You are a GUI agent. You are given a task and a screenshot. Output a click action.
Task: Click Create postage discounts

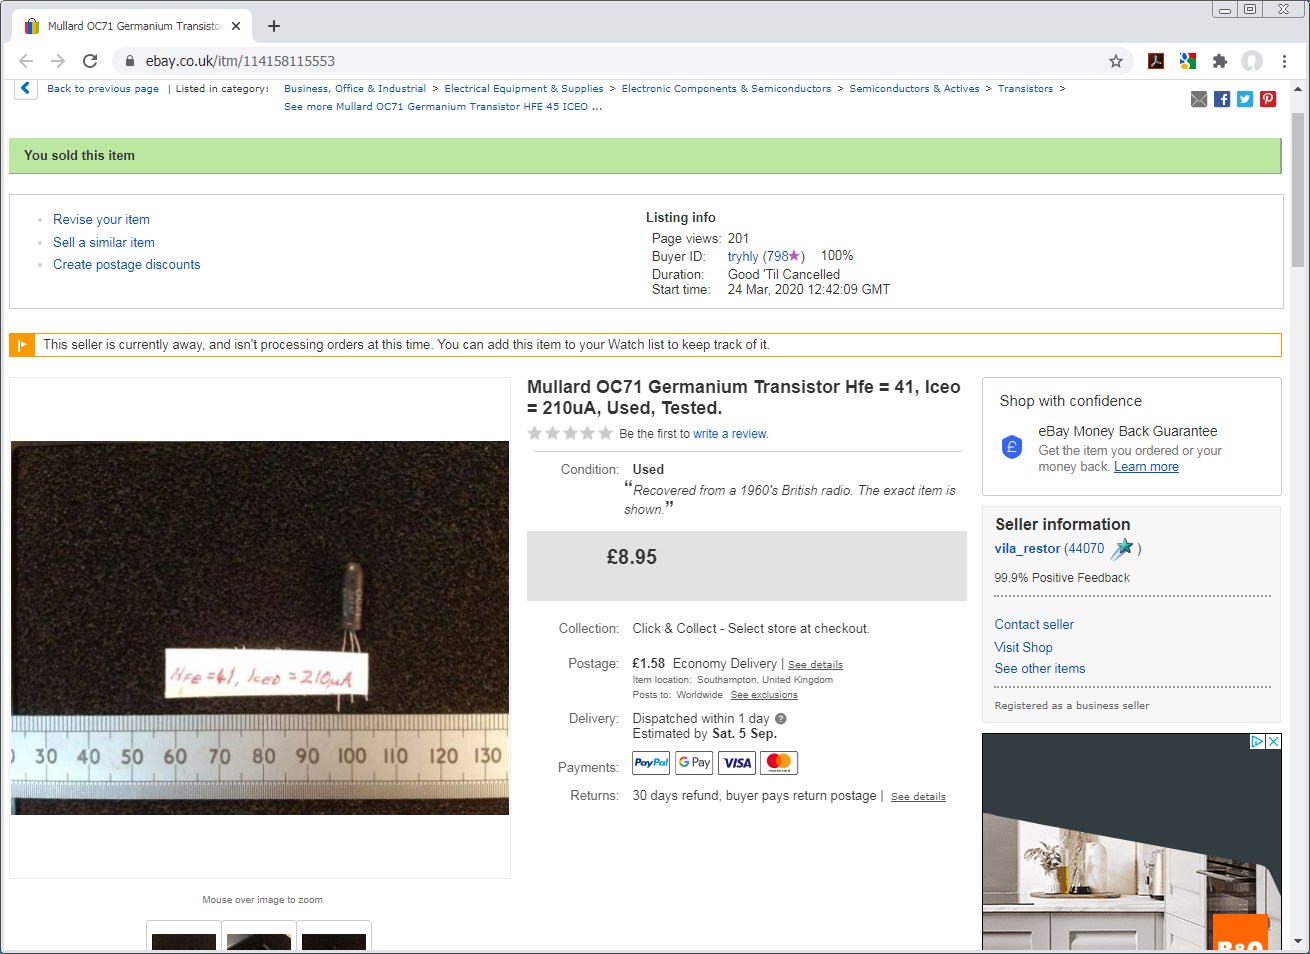point(127,265)
